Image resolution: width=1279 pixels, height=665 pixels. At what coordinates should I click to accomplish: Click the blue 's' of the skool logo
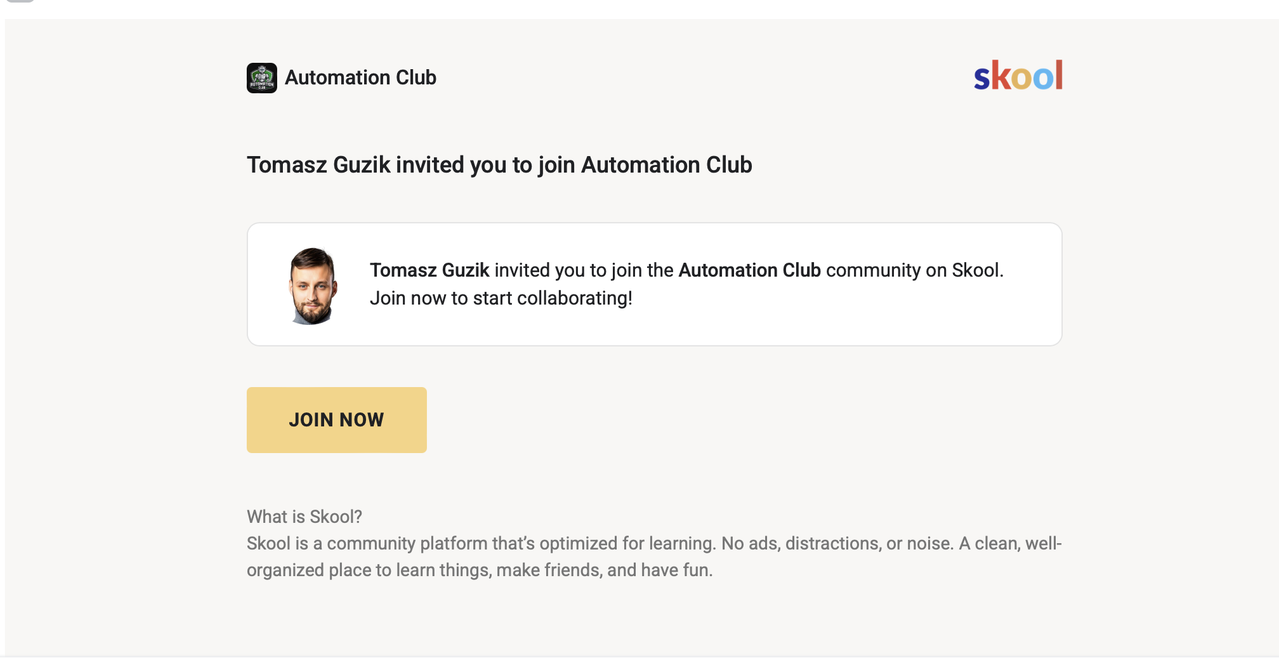click(982, 78)
